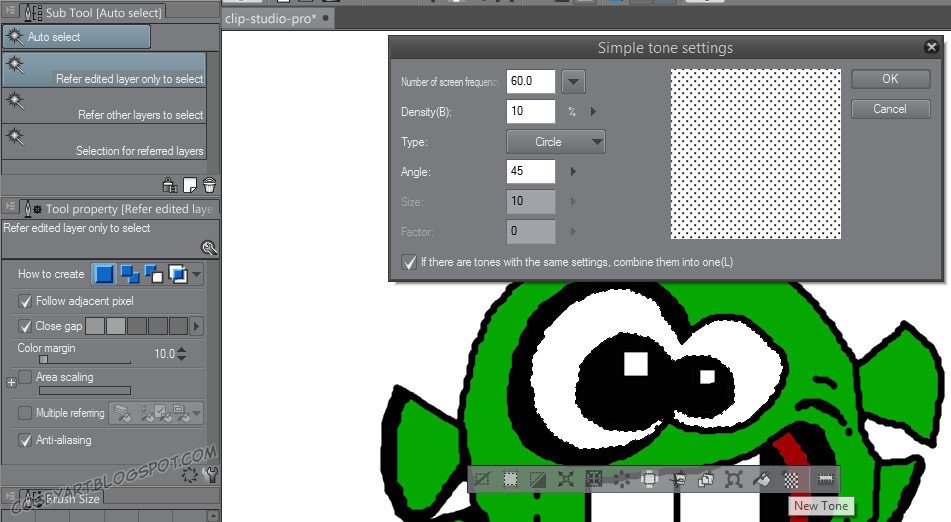Click Clear outside selection icon in launcher
The height and width of the screenshot is (522, 951).
[x=649, y=480]
